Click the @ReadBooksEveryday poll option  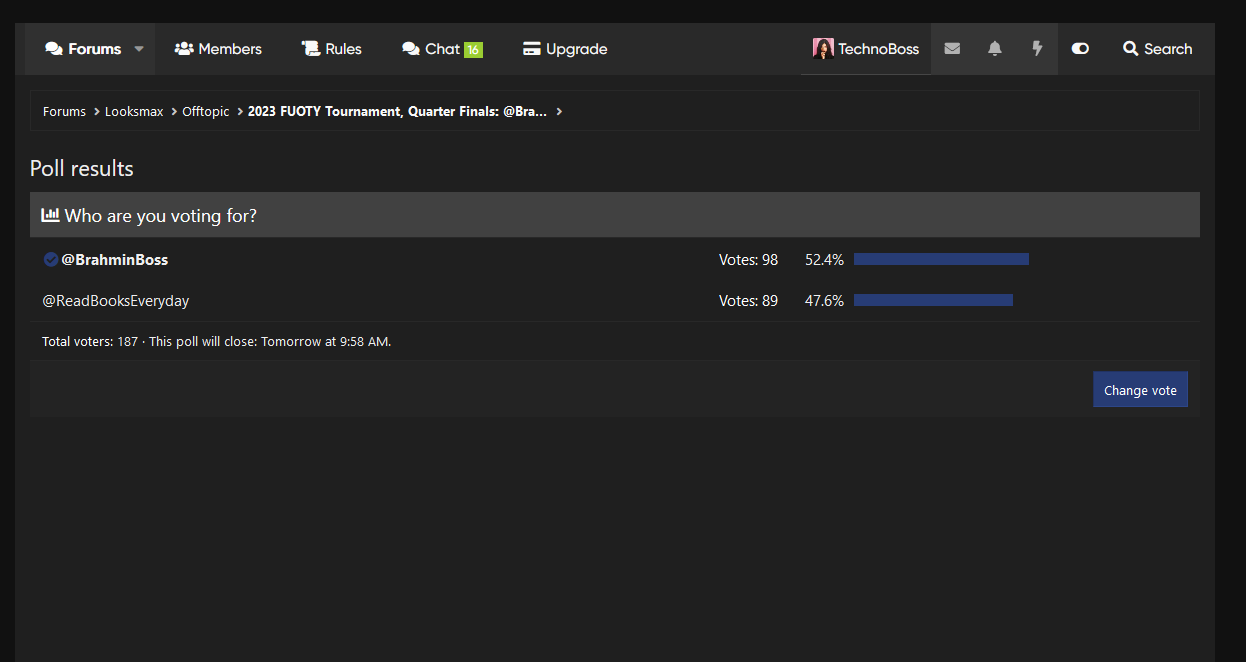(x=115, y=301)
